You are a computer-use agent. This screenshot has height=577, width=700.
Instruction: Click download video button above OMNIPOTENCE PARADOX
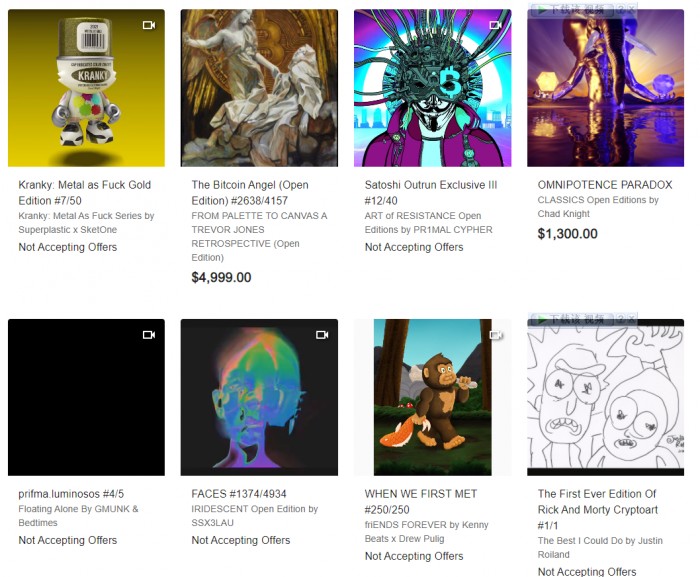tap(571, 10)
